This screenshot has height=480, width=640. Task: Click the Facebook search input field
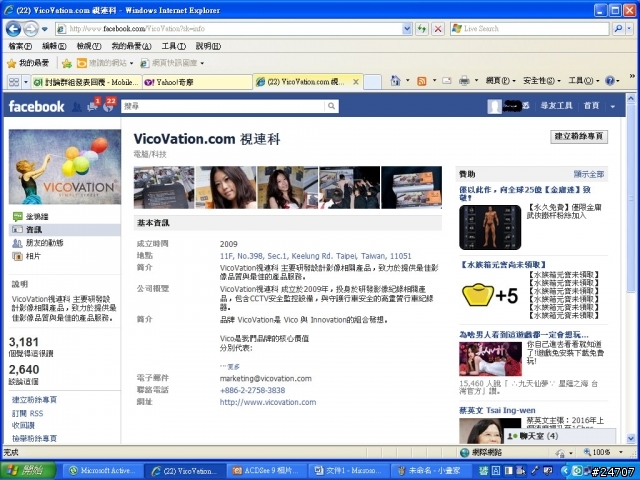(223, 106)
